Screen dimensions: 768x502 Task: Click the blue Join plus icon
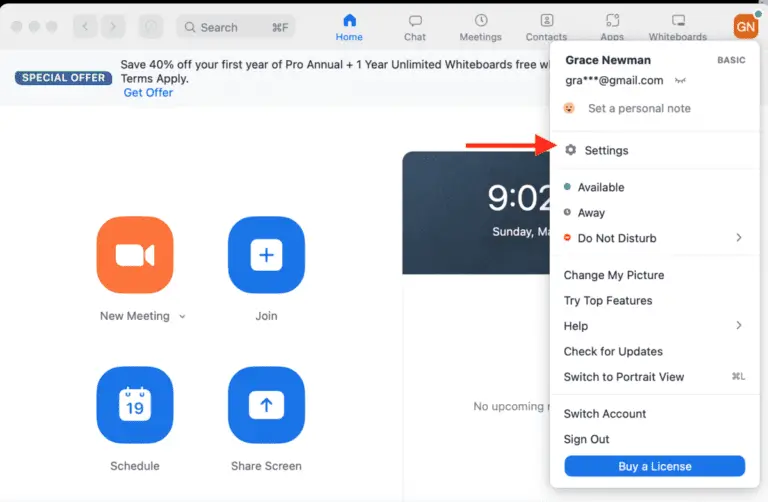coord(266,255)
